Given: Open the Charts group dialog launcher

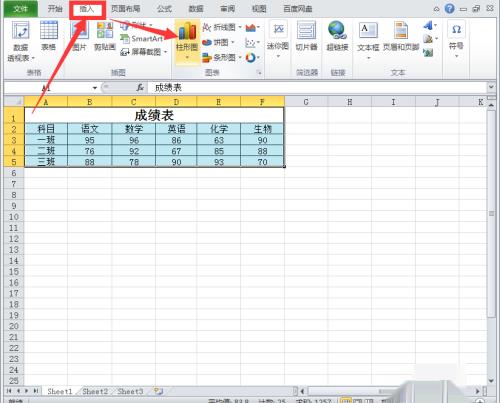Looking at the screenshot, I should pyautogui.click(x=259, y=73).
